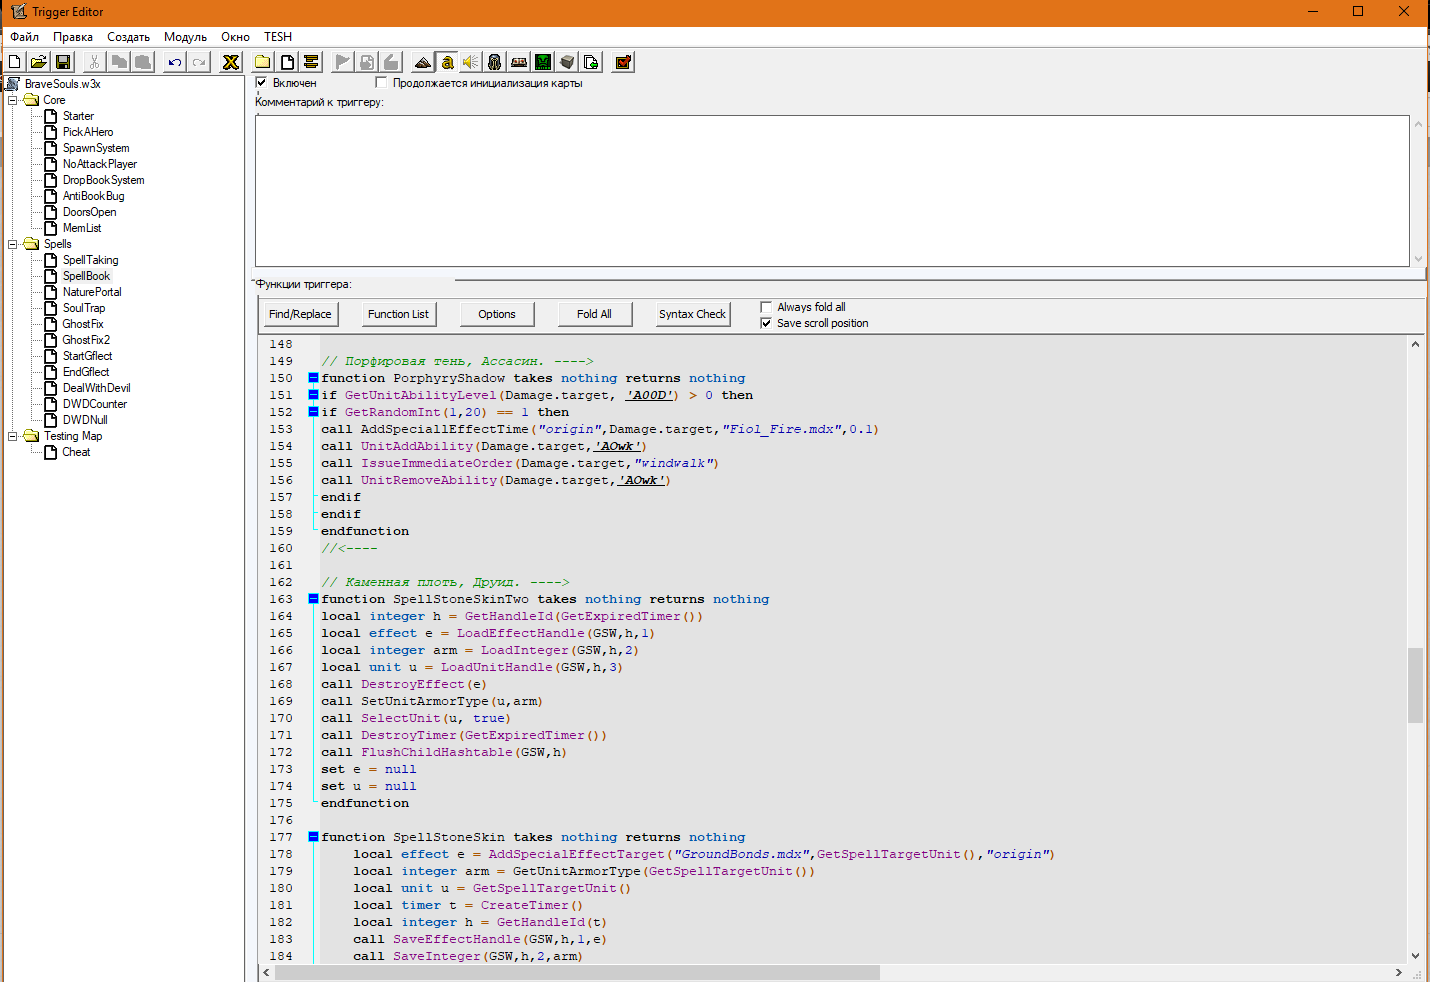Open the Terrain Editor mountain icon
This screenshot has height=982, width=1430.
coord(423,62)
